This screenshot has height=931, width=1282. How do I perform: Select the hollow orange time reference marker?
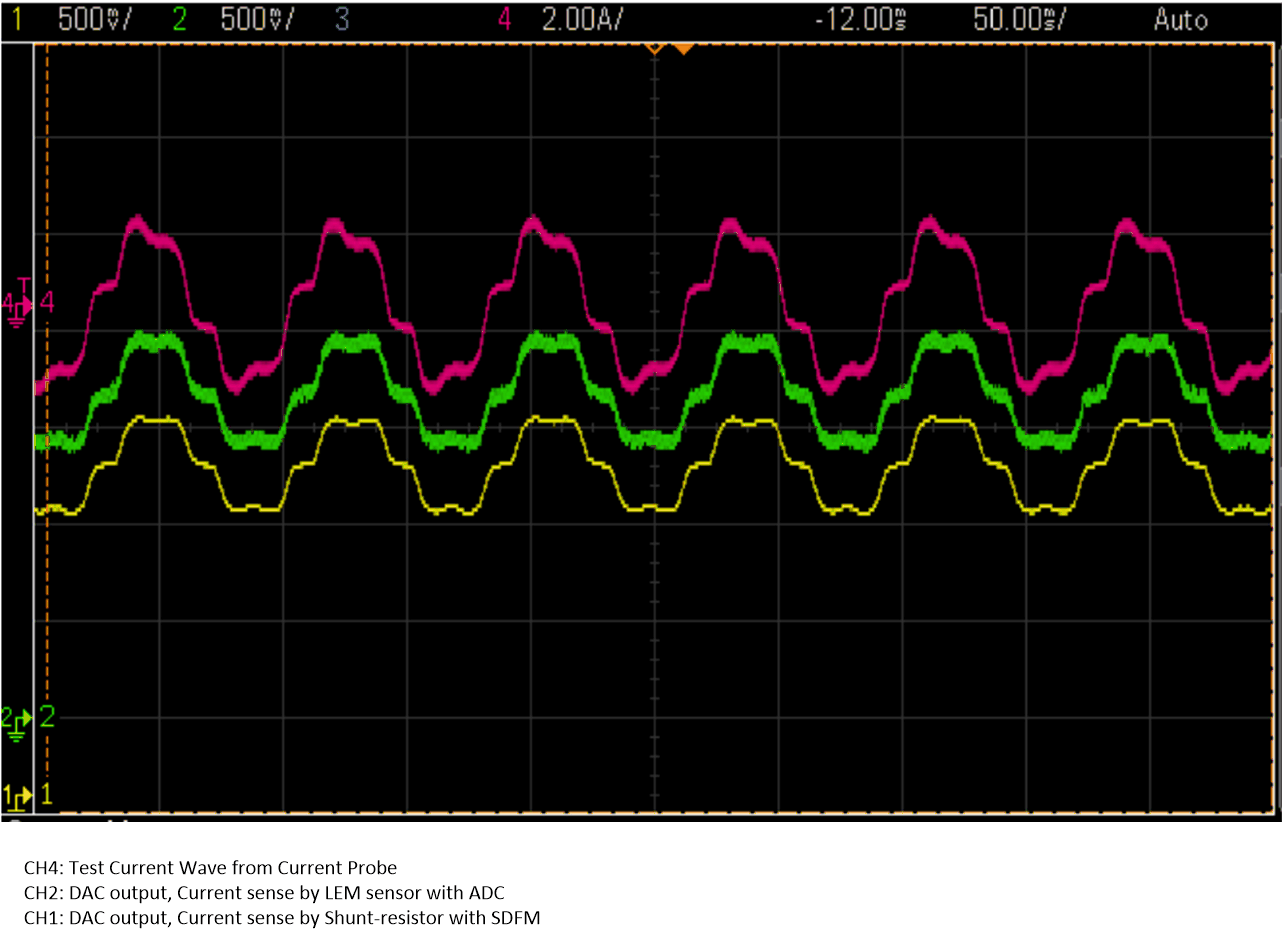(x=654, y=47)
